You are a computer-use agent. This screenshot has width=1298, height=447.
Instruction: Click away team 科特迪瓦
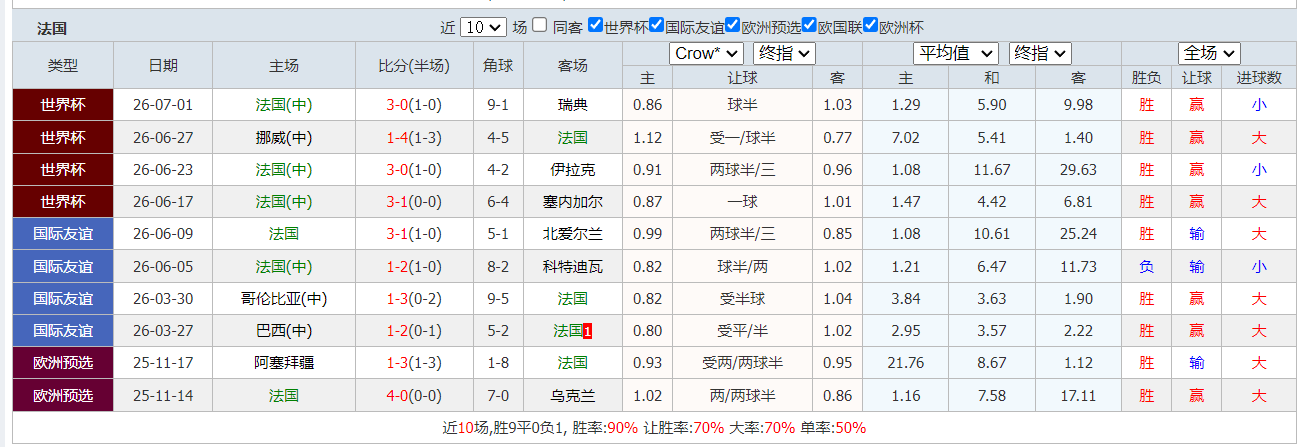[x=573, y=266]
